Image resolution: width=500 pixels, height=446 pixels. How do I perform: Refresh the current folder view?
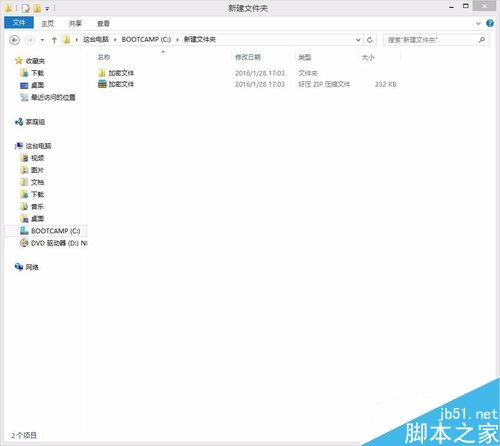370,40
